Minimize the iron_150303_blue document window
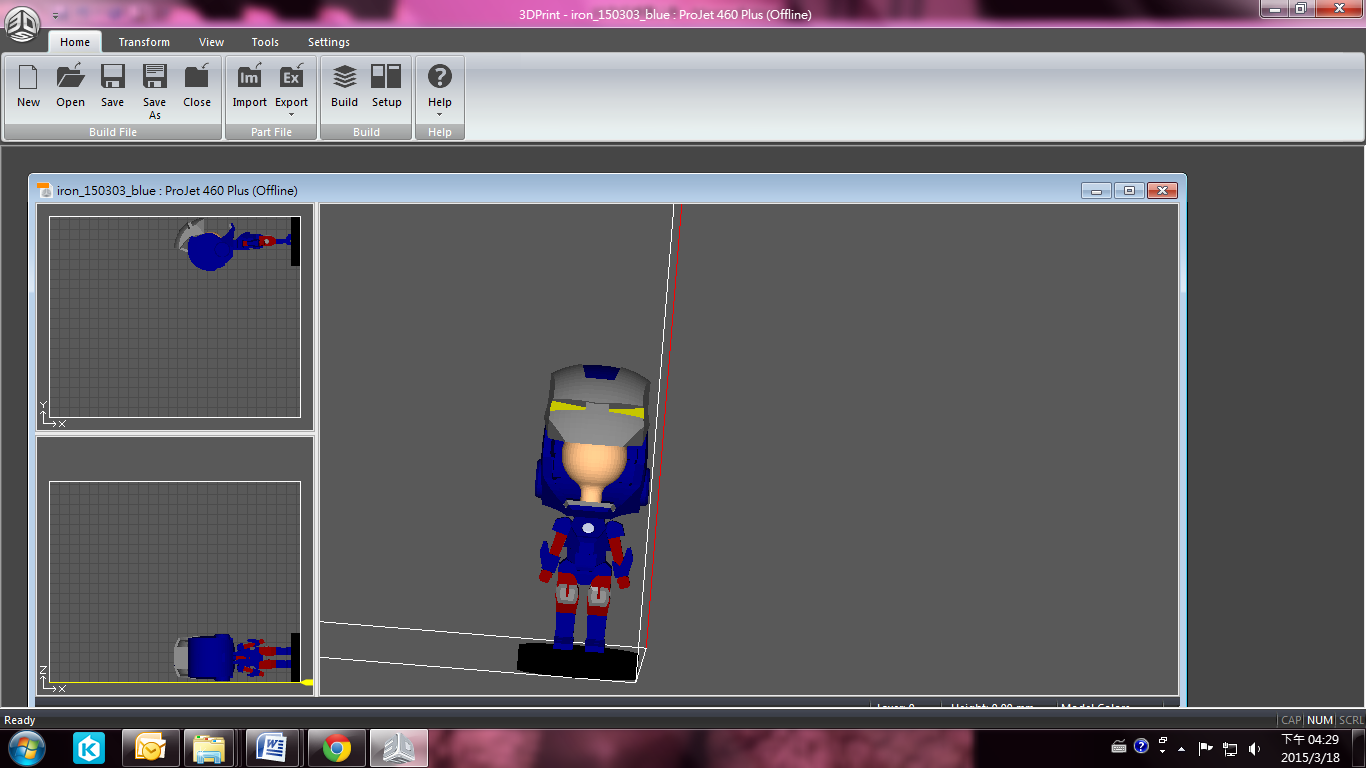 1097,190
